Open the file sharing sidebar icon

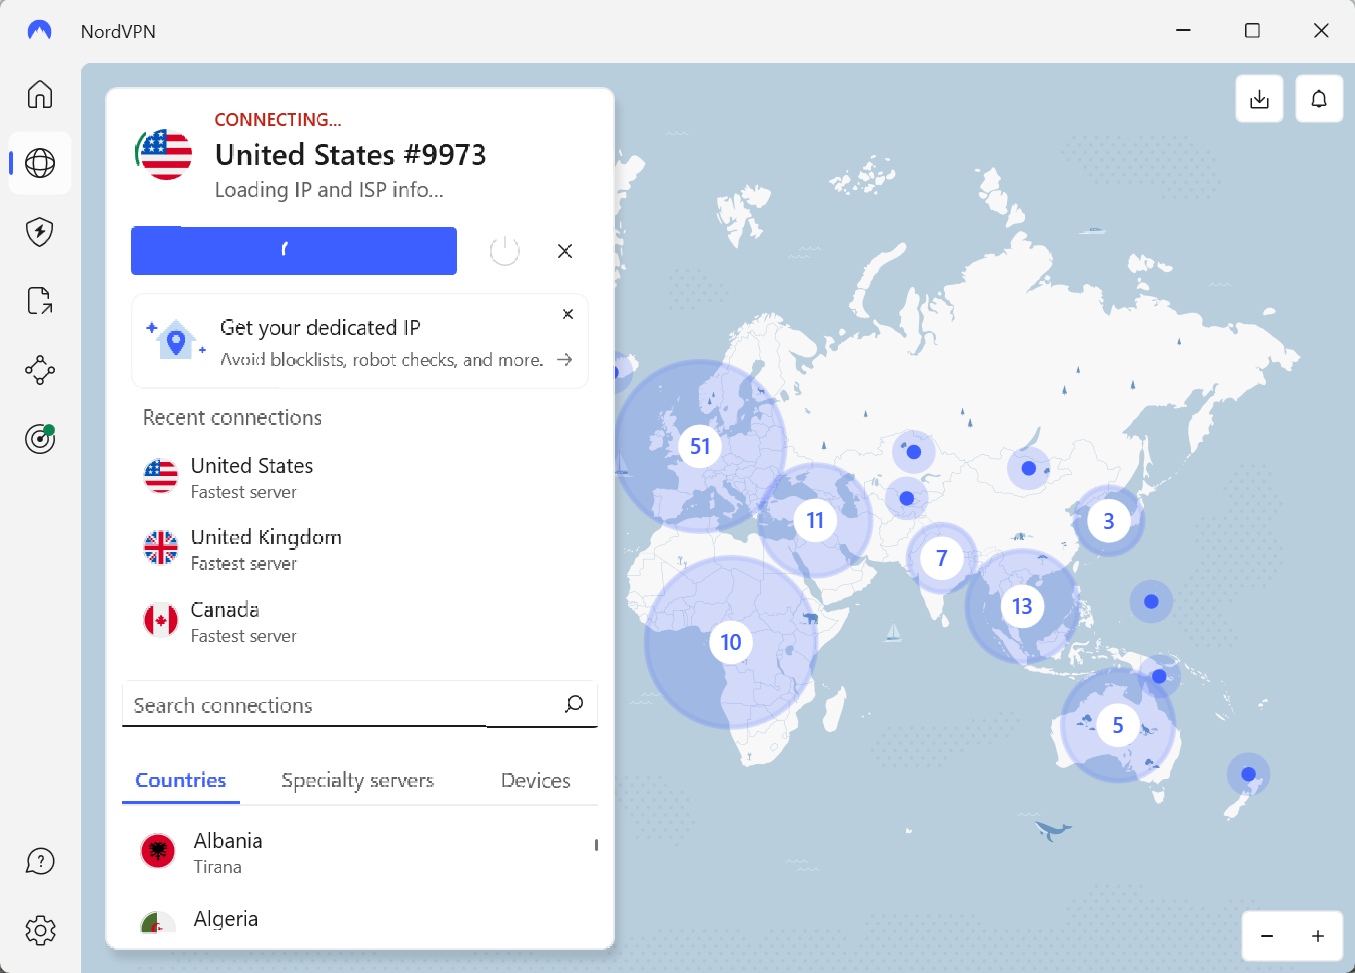click(39, 300)
